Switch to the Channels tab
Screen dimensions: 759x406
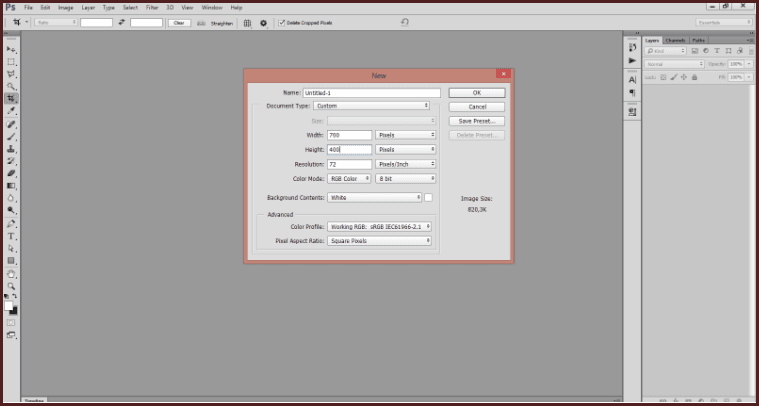[676, 40]
